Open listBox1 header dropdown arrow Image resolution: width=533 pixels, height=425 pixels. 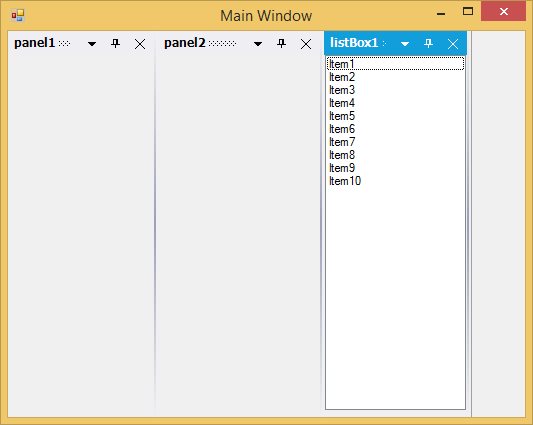pyautogui.click(x=405, y=44)
